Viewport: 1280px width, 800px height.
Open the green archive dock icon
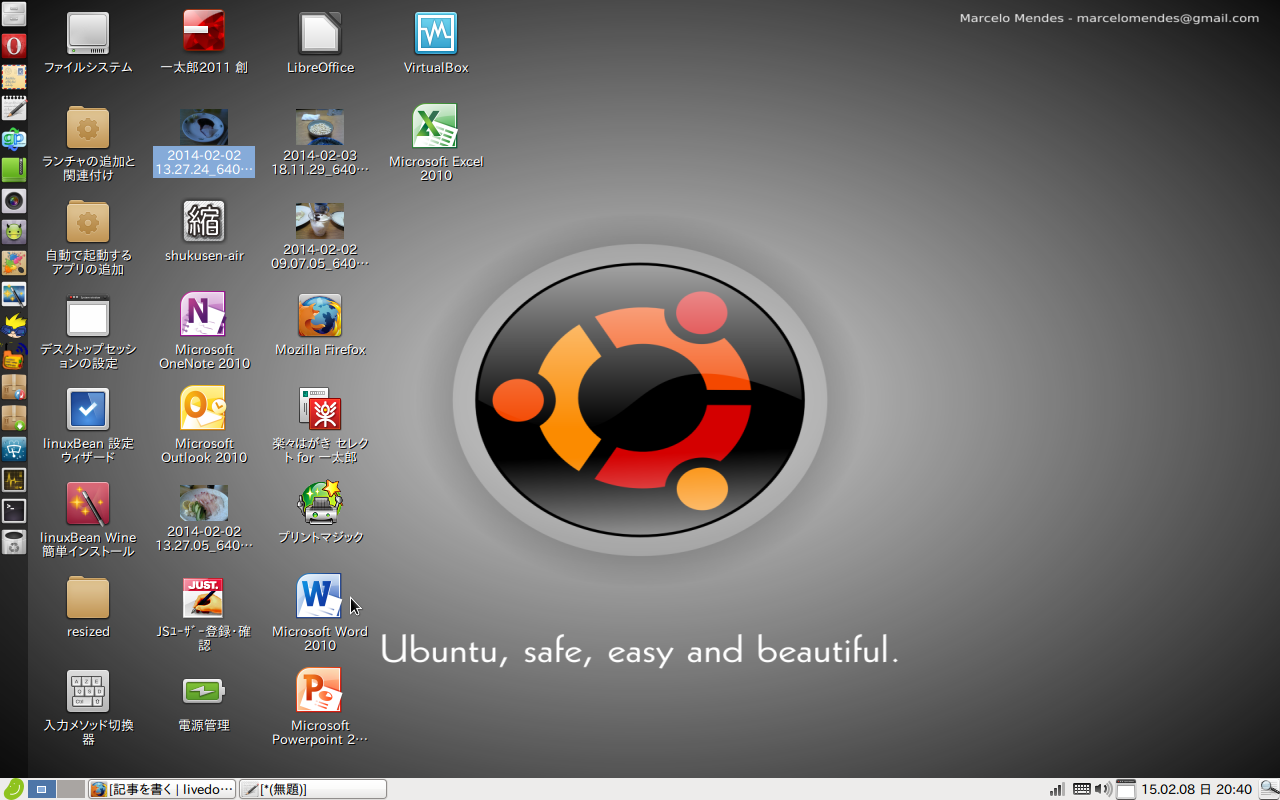point(14,170)
